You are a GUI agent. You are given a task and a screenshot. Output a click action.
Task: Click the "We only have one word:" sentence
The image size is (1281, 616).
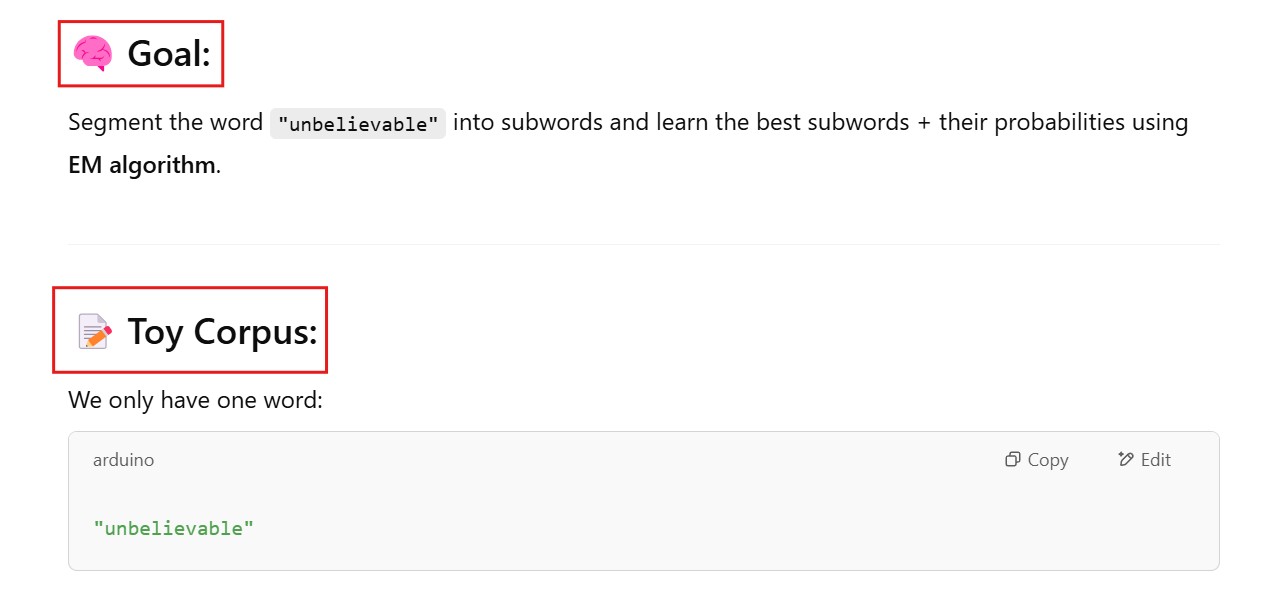click(195, 401)
